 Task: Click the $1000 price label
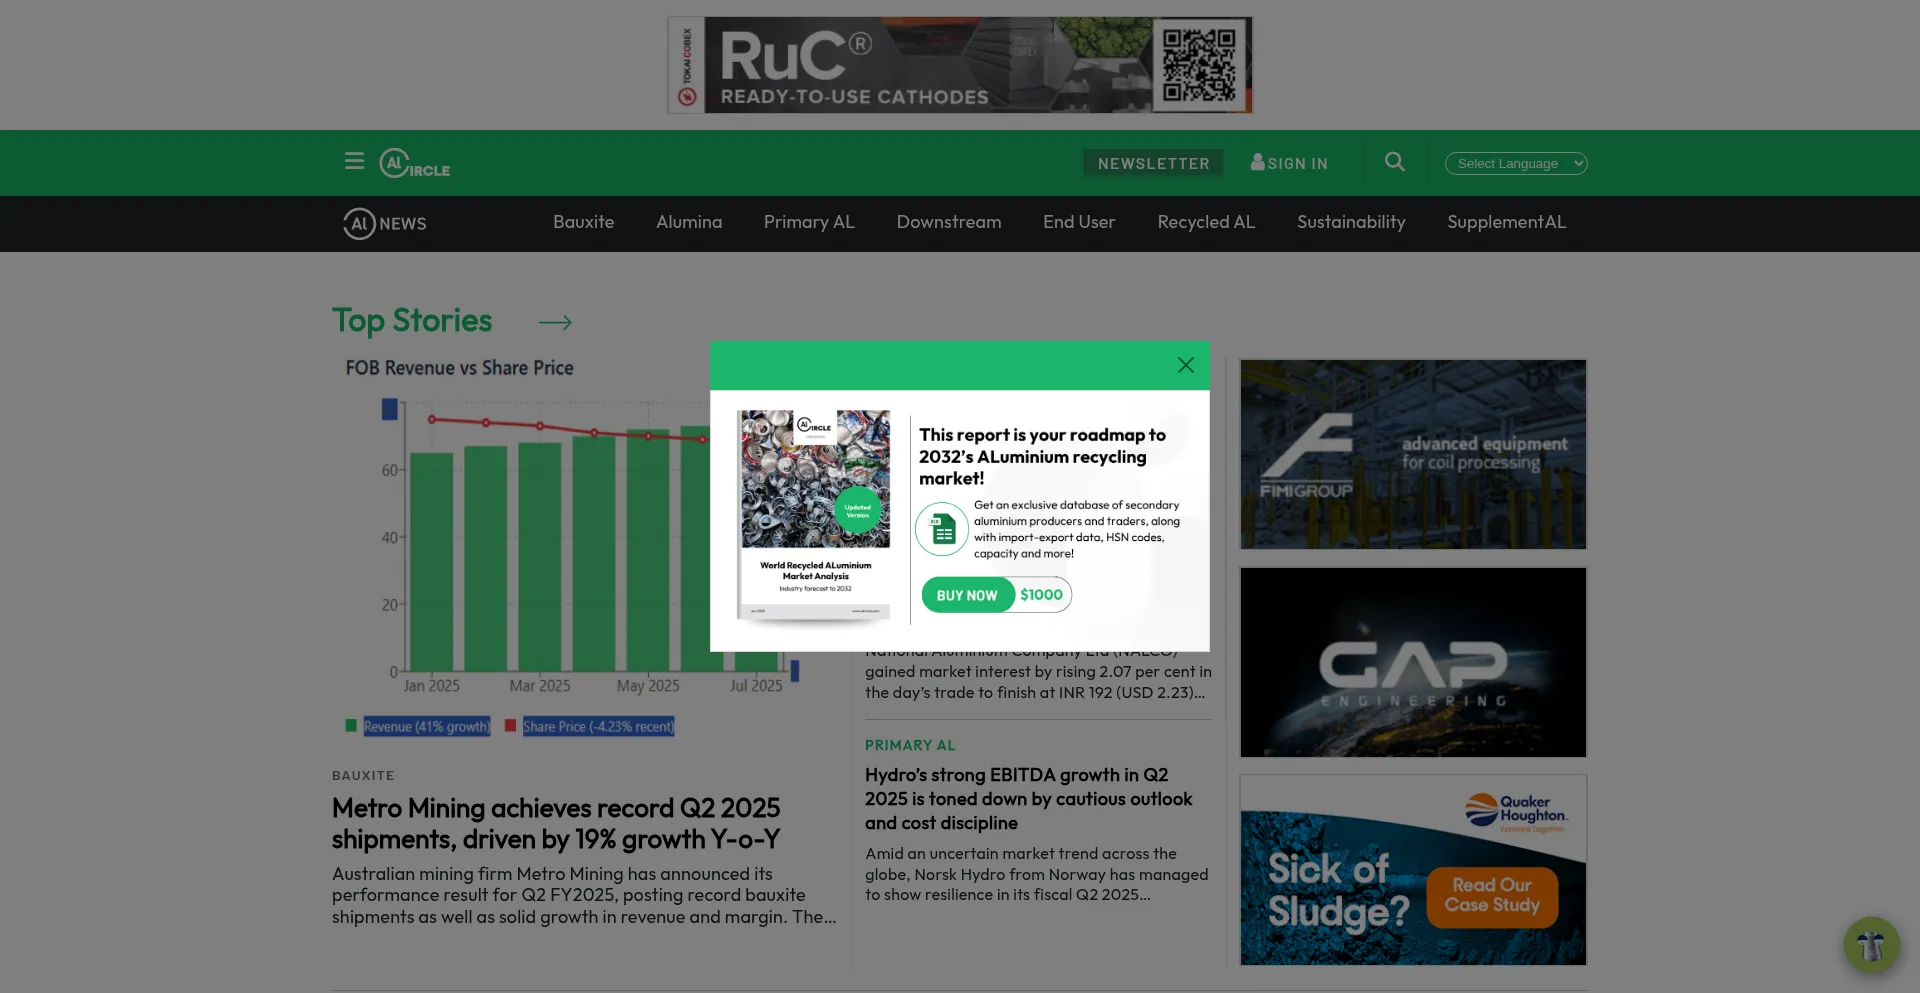(1042, 595)
